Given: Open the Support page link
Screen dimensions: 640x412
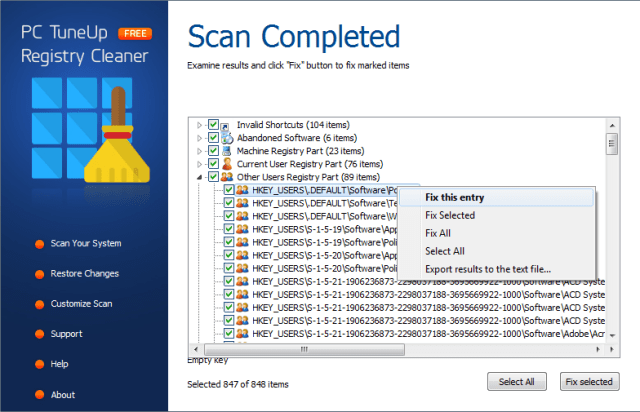Looking at the screenshot, I should (67, 334).
